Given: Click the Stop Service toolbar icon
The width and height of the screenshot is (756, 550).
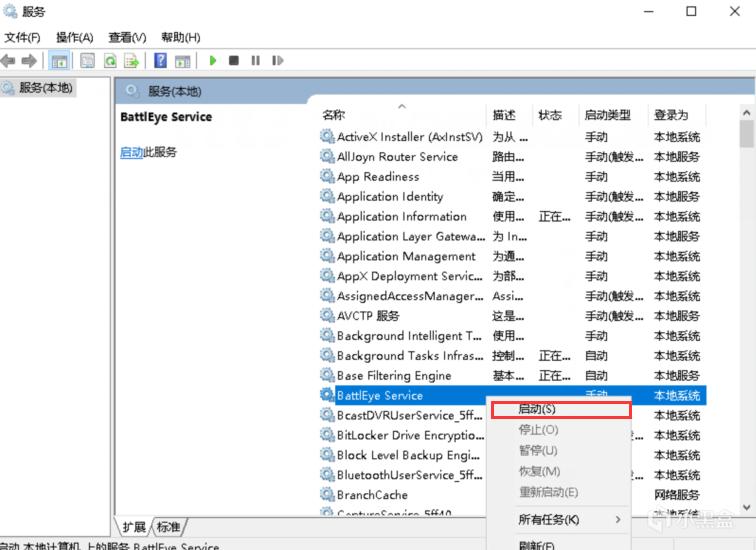Looking at the screenshot, I should (233, 61).
